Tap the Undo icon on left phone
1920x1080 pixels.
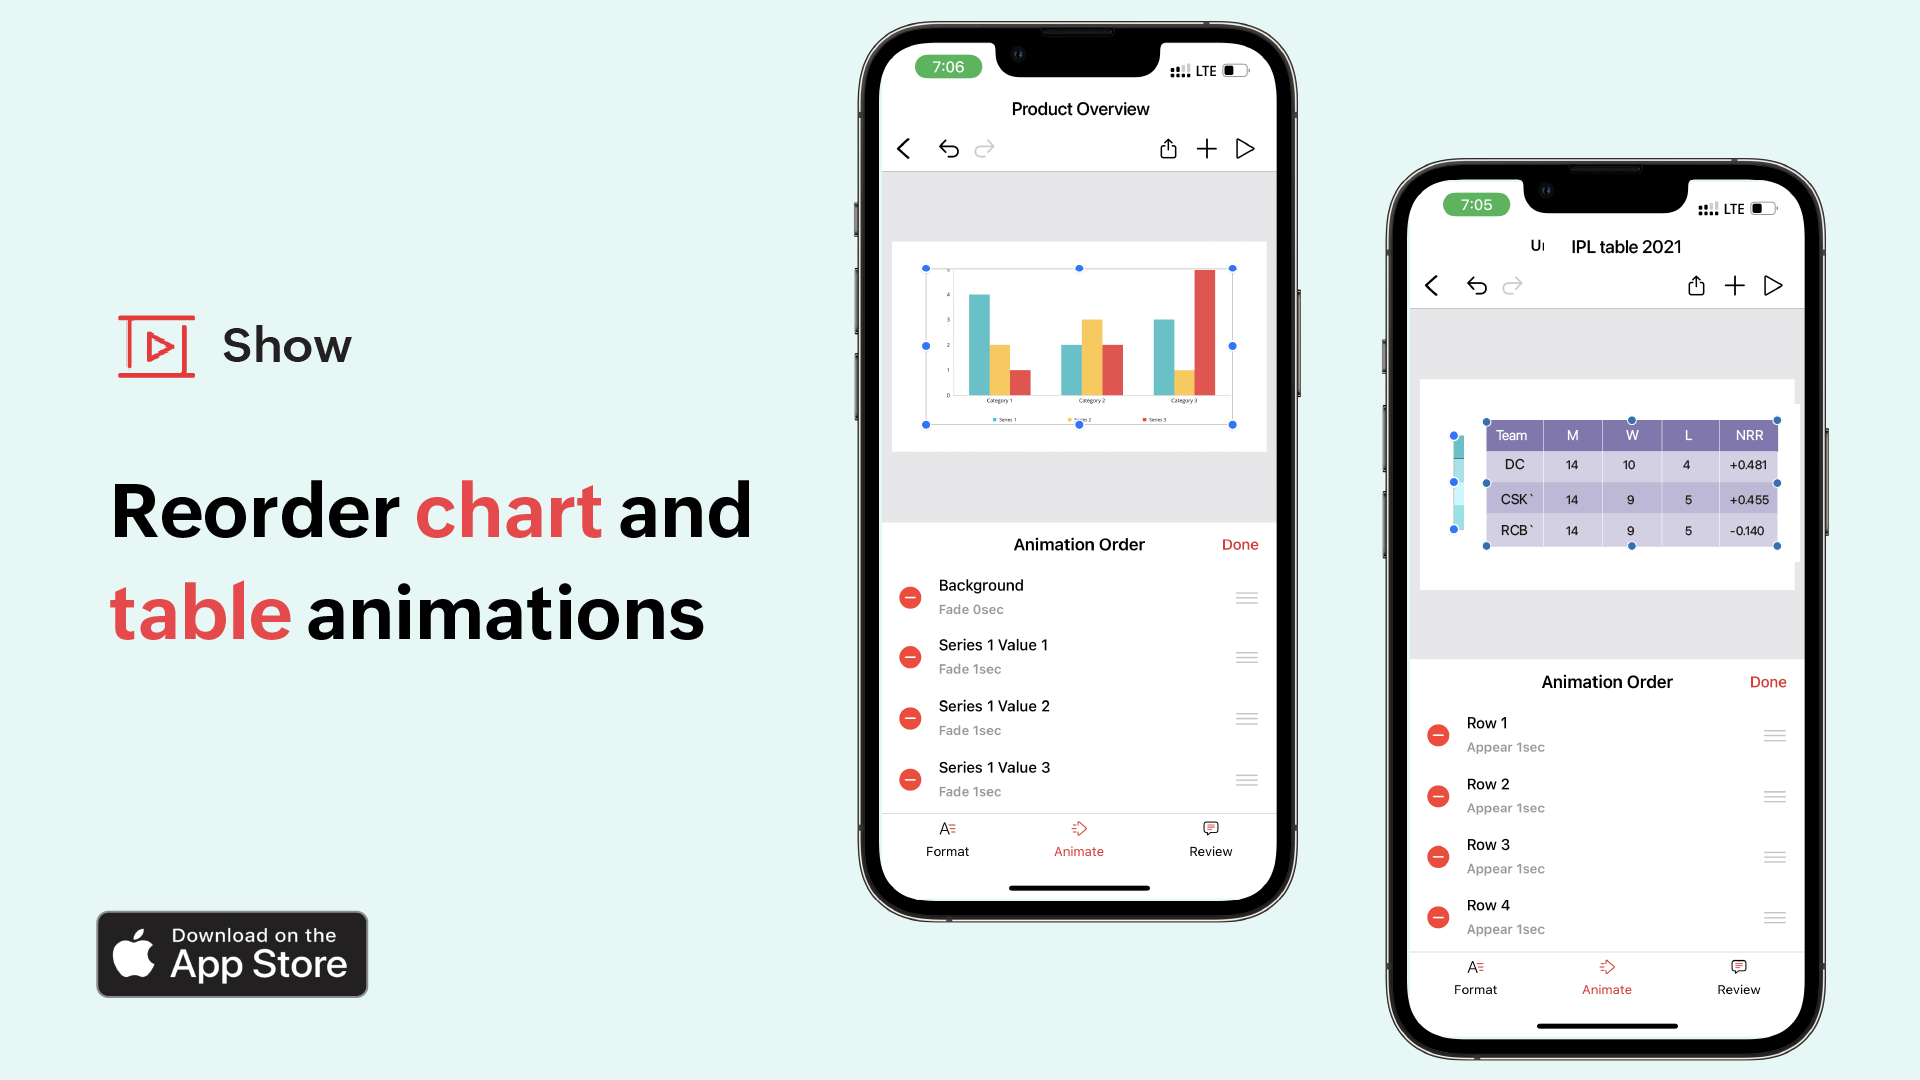pyautogui.click(x=948, y=148)
